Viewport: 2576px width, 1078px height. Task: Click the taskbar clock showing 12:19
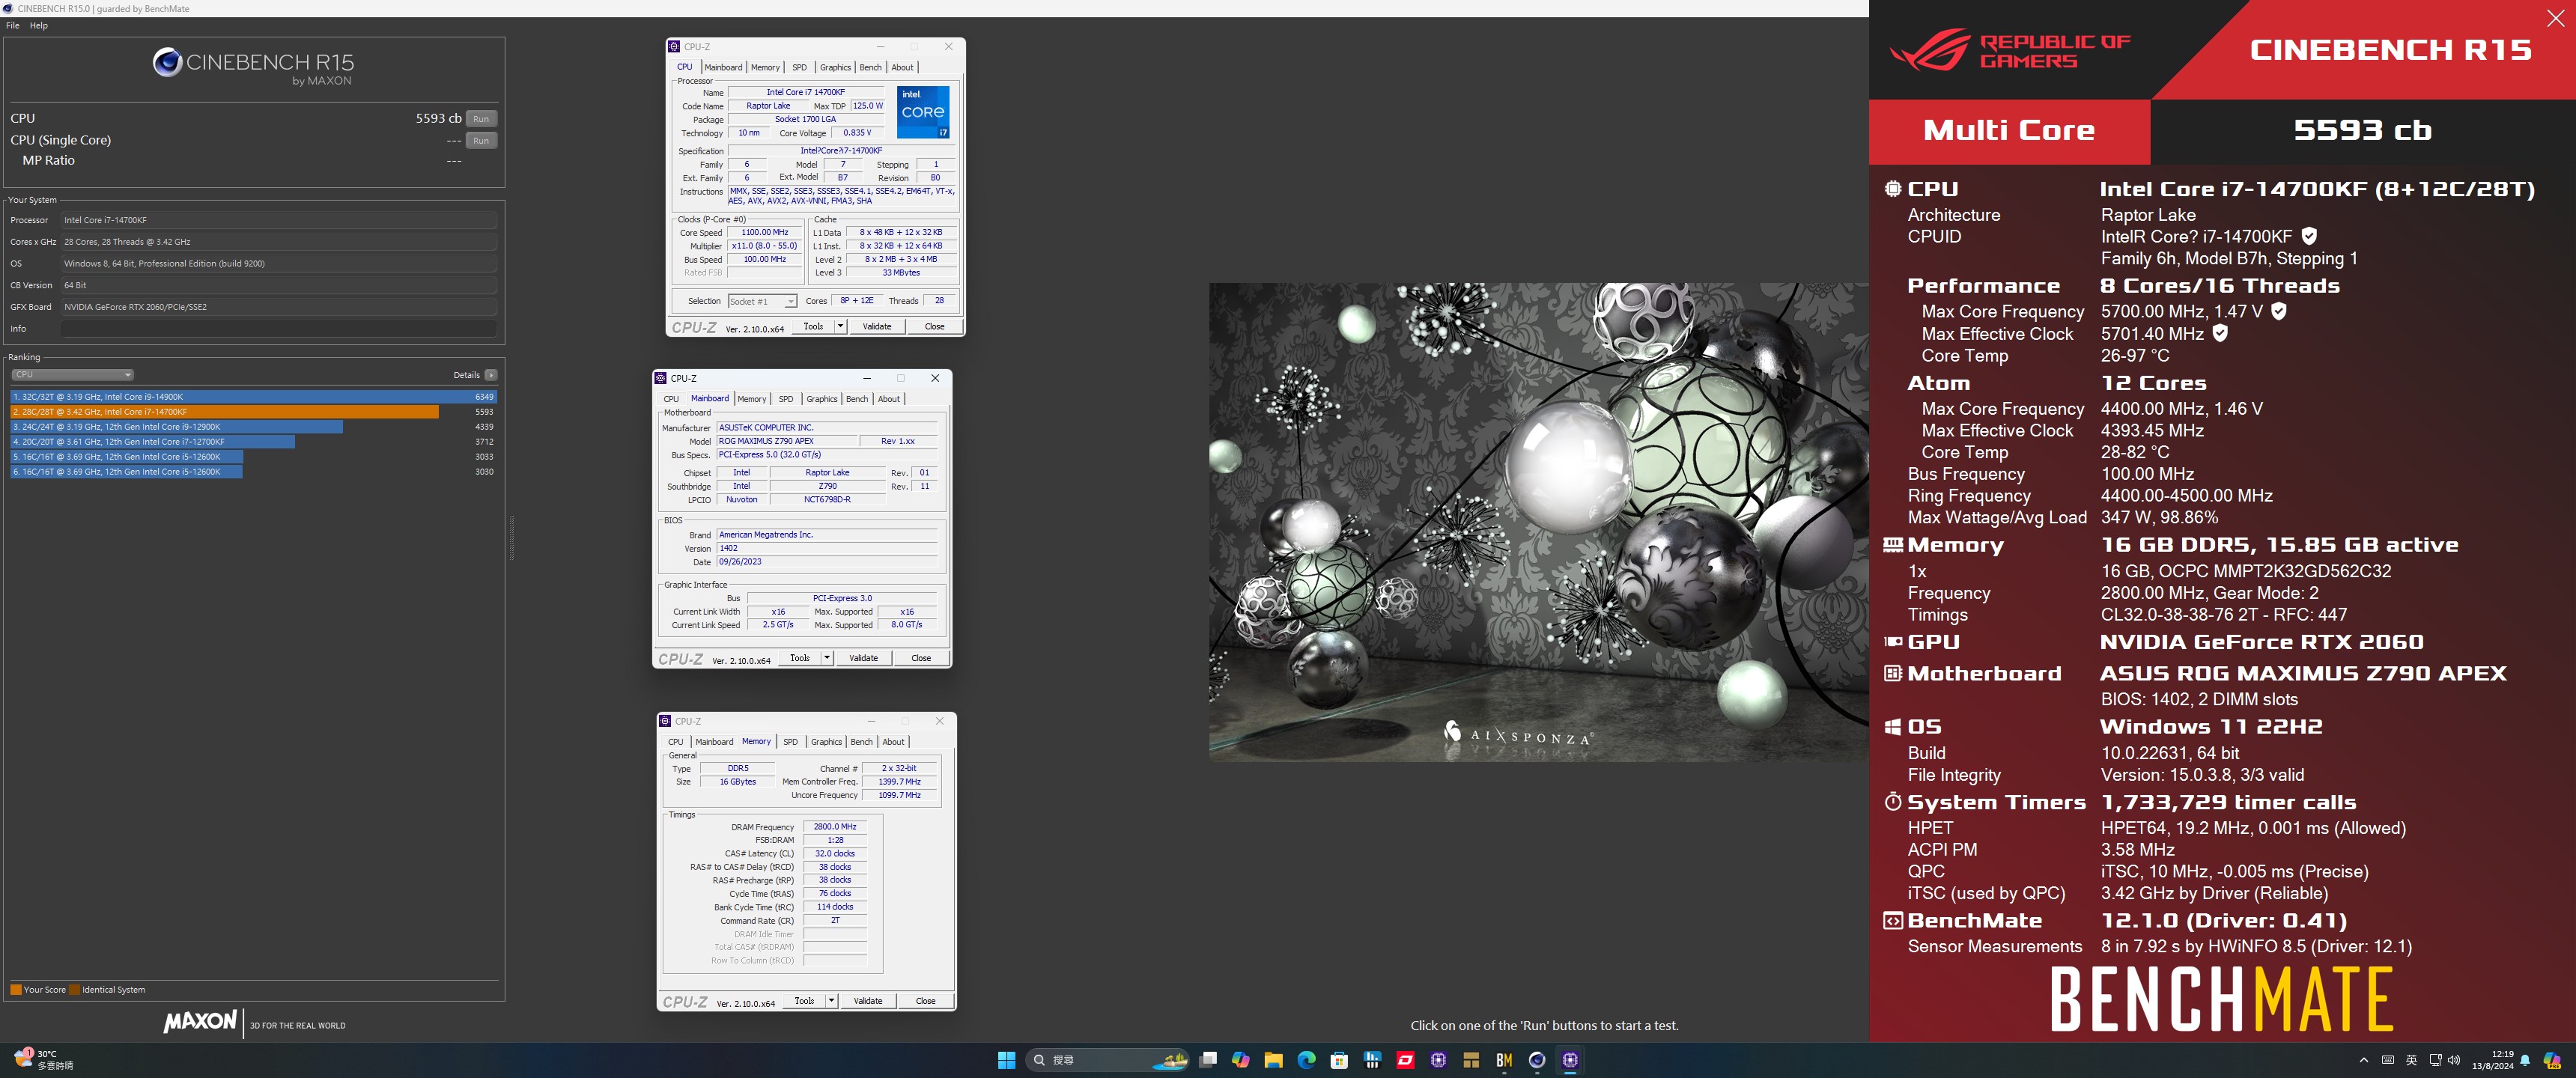[2492, 1060]
